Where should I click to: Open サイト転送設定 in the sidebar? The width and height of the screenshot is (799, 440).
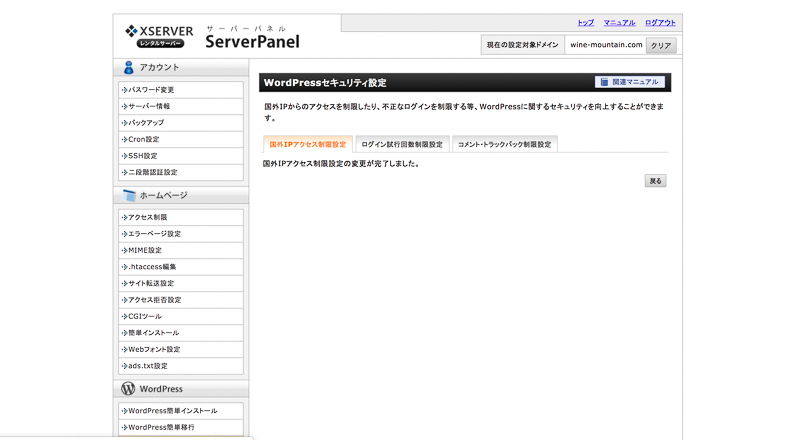tap(181, 283)
